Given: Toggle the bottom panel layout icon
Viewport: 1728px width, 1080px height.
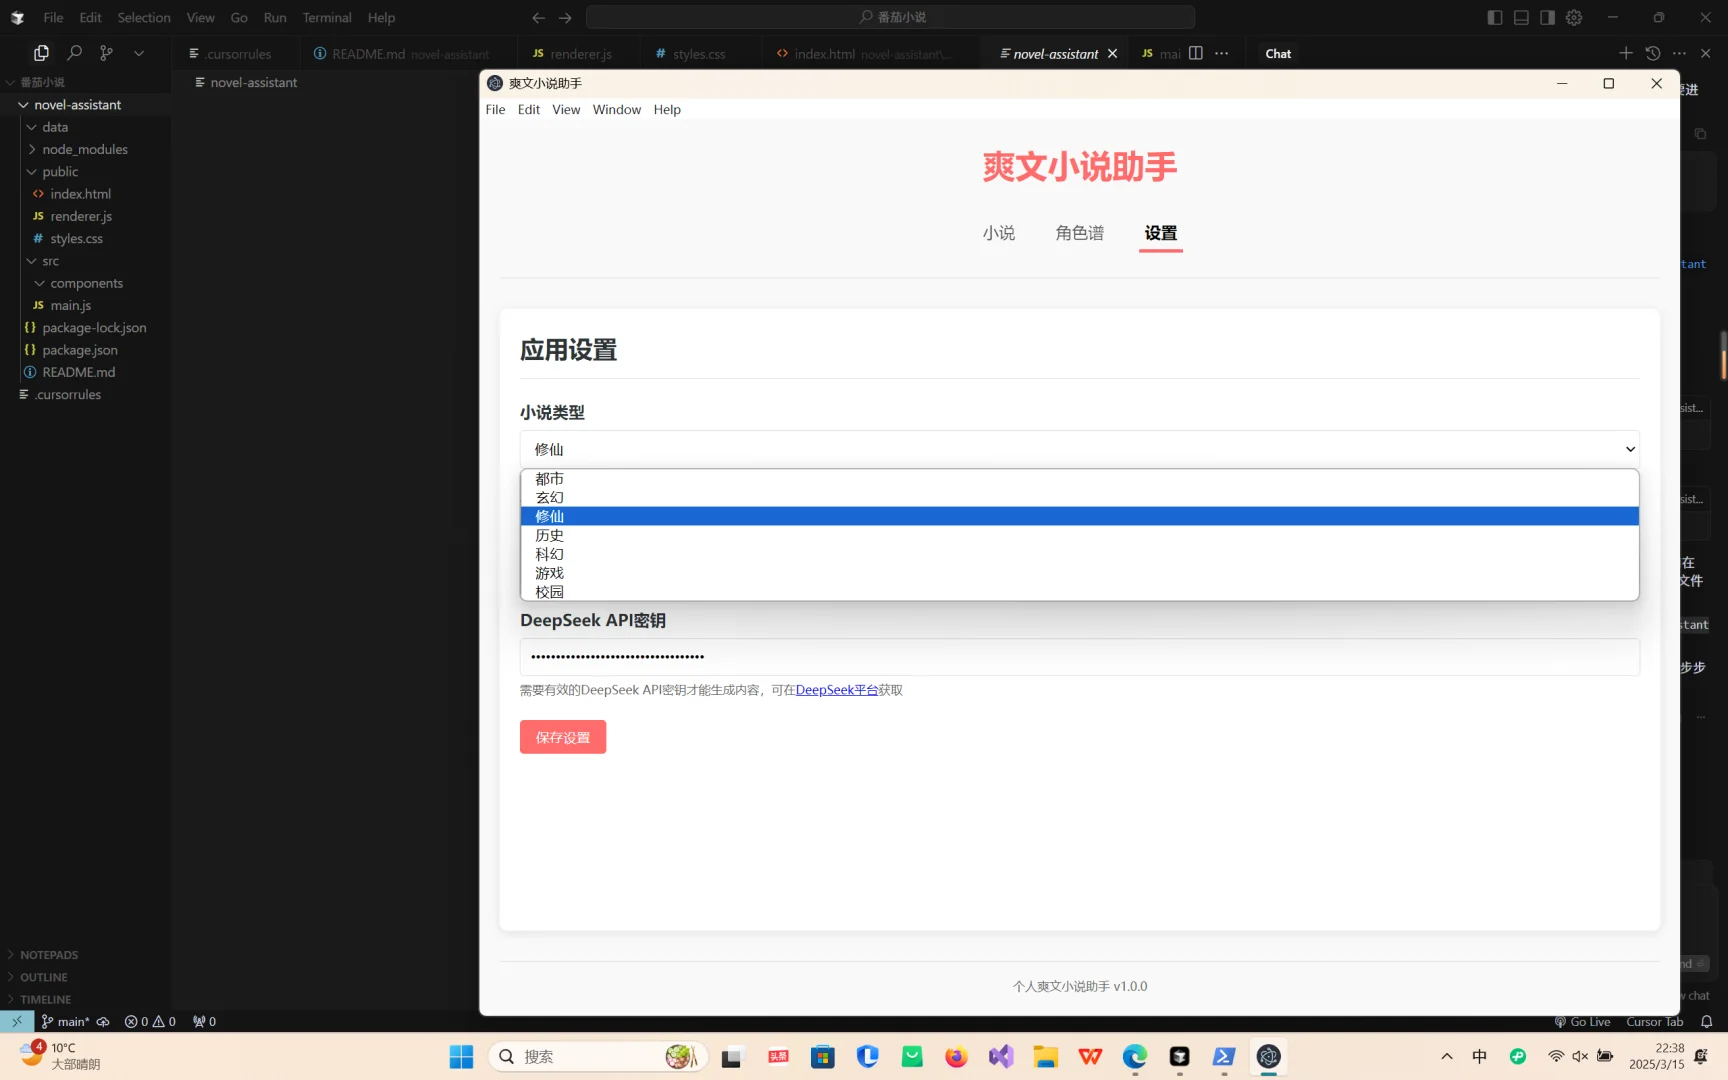Looking at the screenshot, I should (1520, 17).
